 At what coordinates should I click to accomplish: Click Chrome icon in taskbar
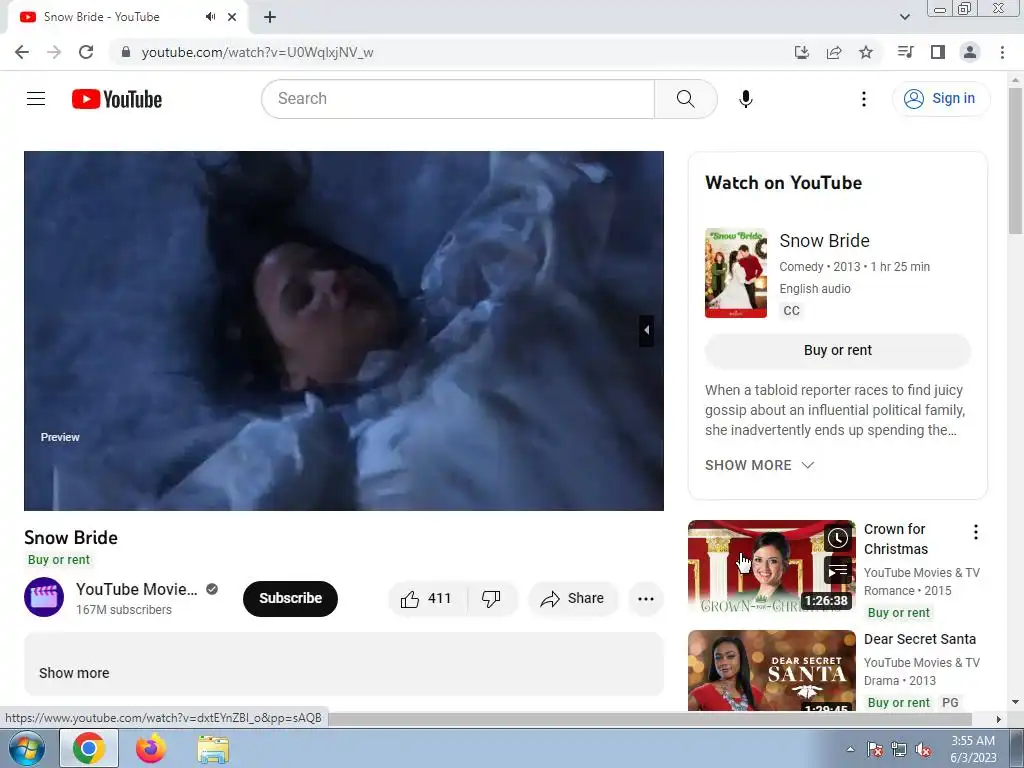click(x=89, y=748)
